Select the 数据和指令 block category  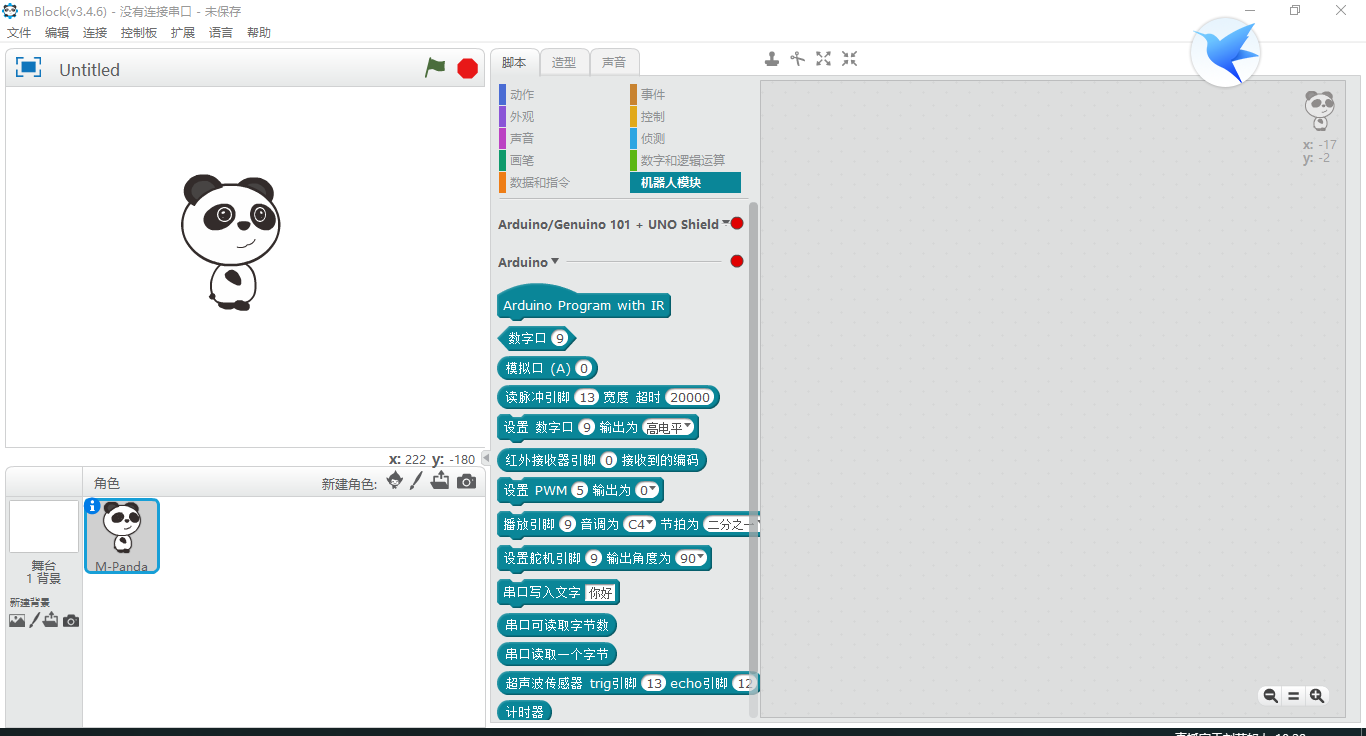539,183
